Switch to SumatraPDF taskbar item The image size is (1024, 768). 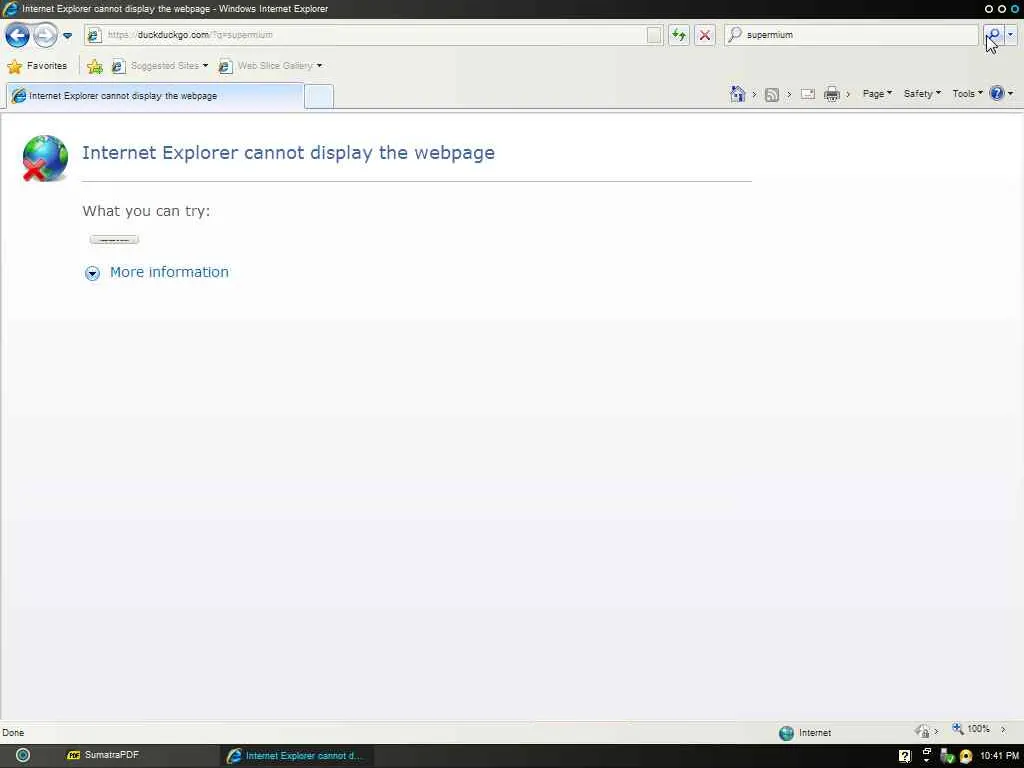(x=103, y=756)
